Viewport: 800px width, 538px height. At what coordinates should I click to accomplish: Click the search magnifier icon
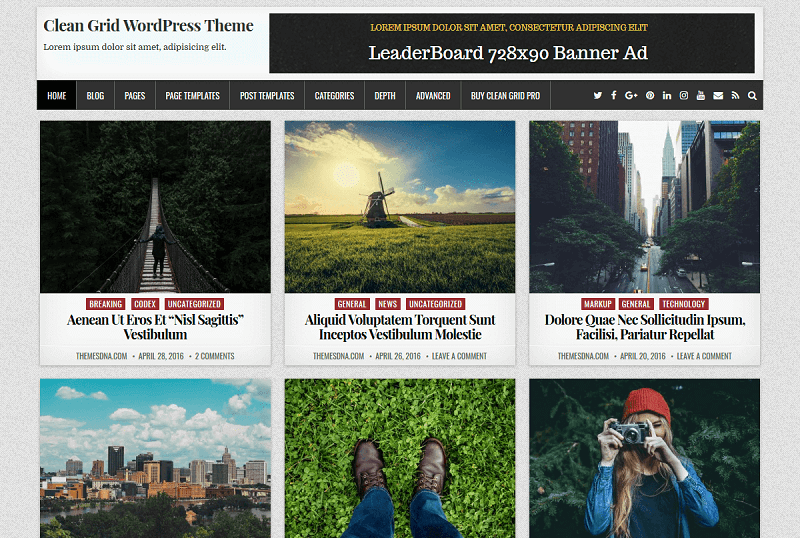coord(752,95)
